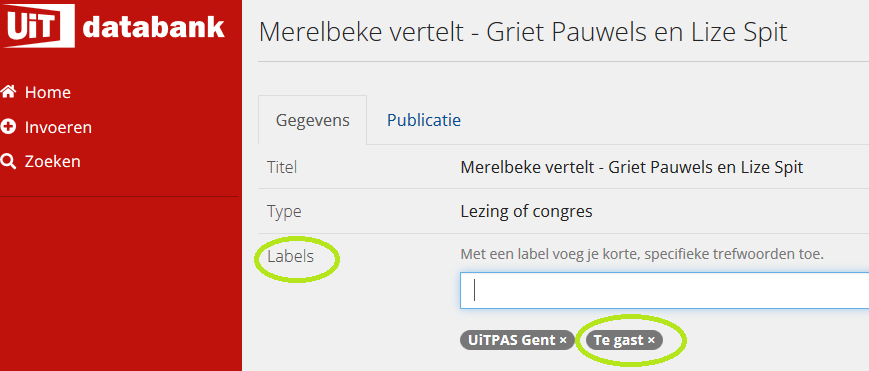Click the Zoeken magnifier icon
Viewport: 869px width, 371px height.
pyautogui.click(x=8, y=161)
